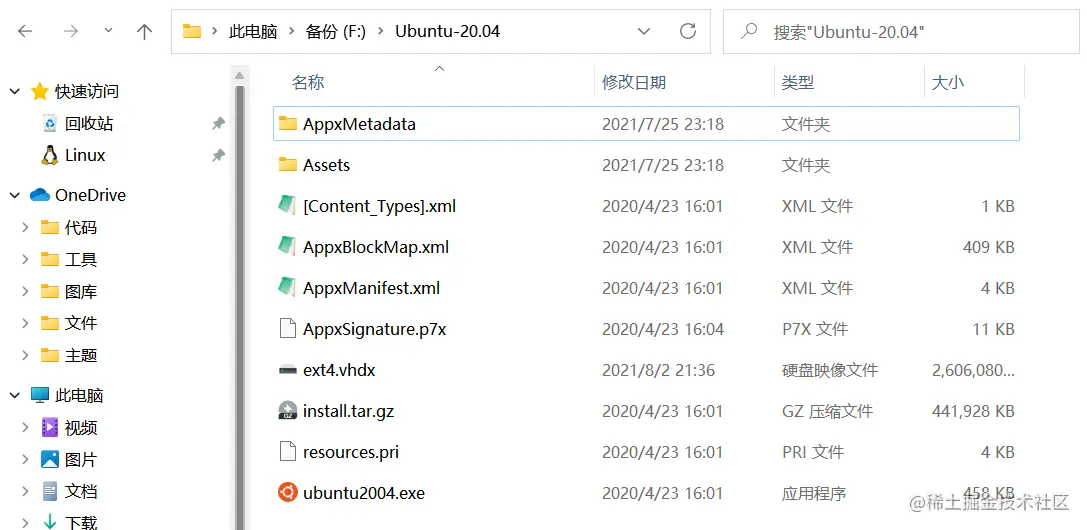Refresh the current folder

tap(688, 31)
